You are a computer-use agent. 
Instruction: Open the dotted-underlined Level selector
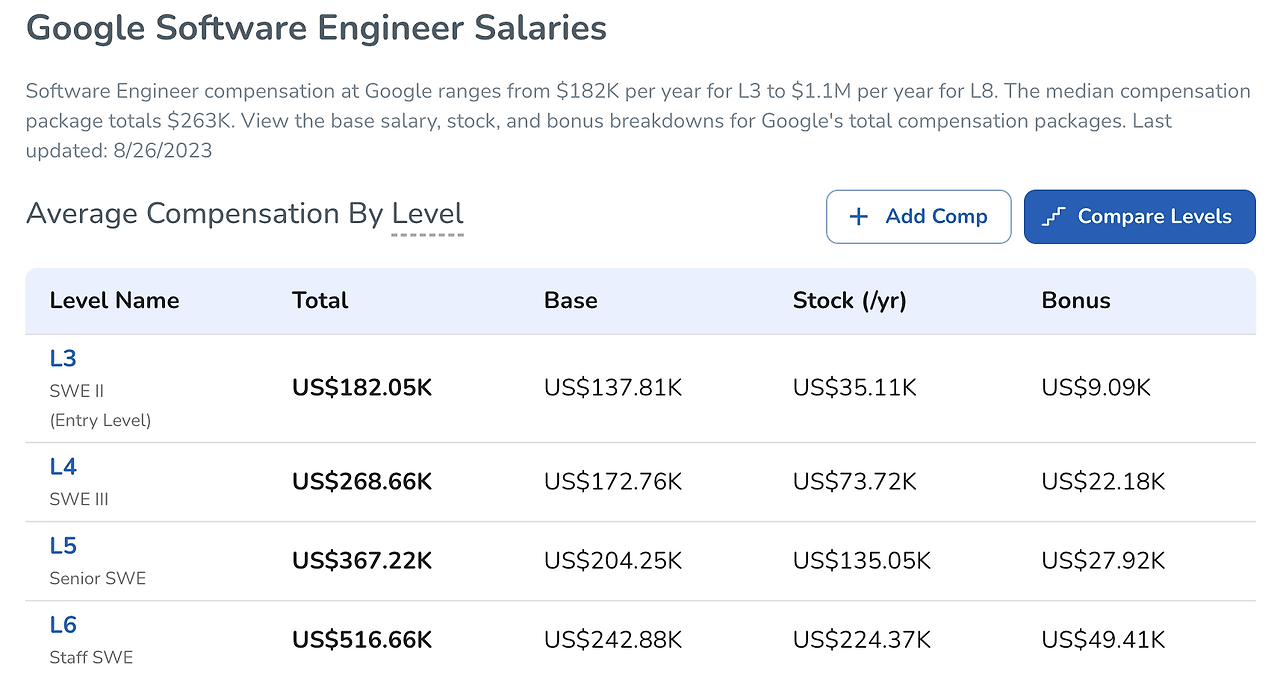pos(427,214)
